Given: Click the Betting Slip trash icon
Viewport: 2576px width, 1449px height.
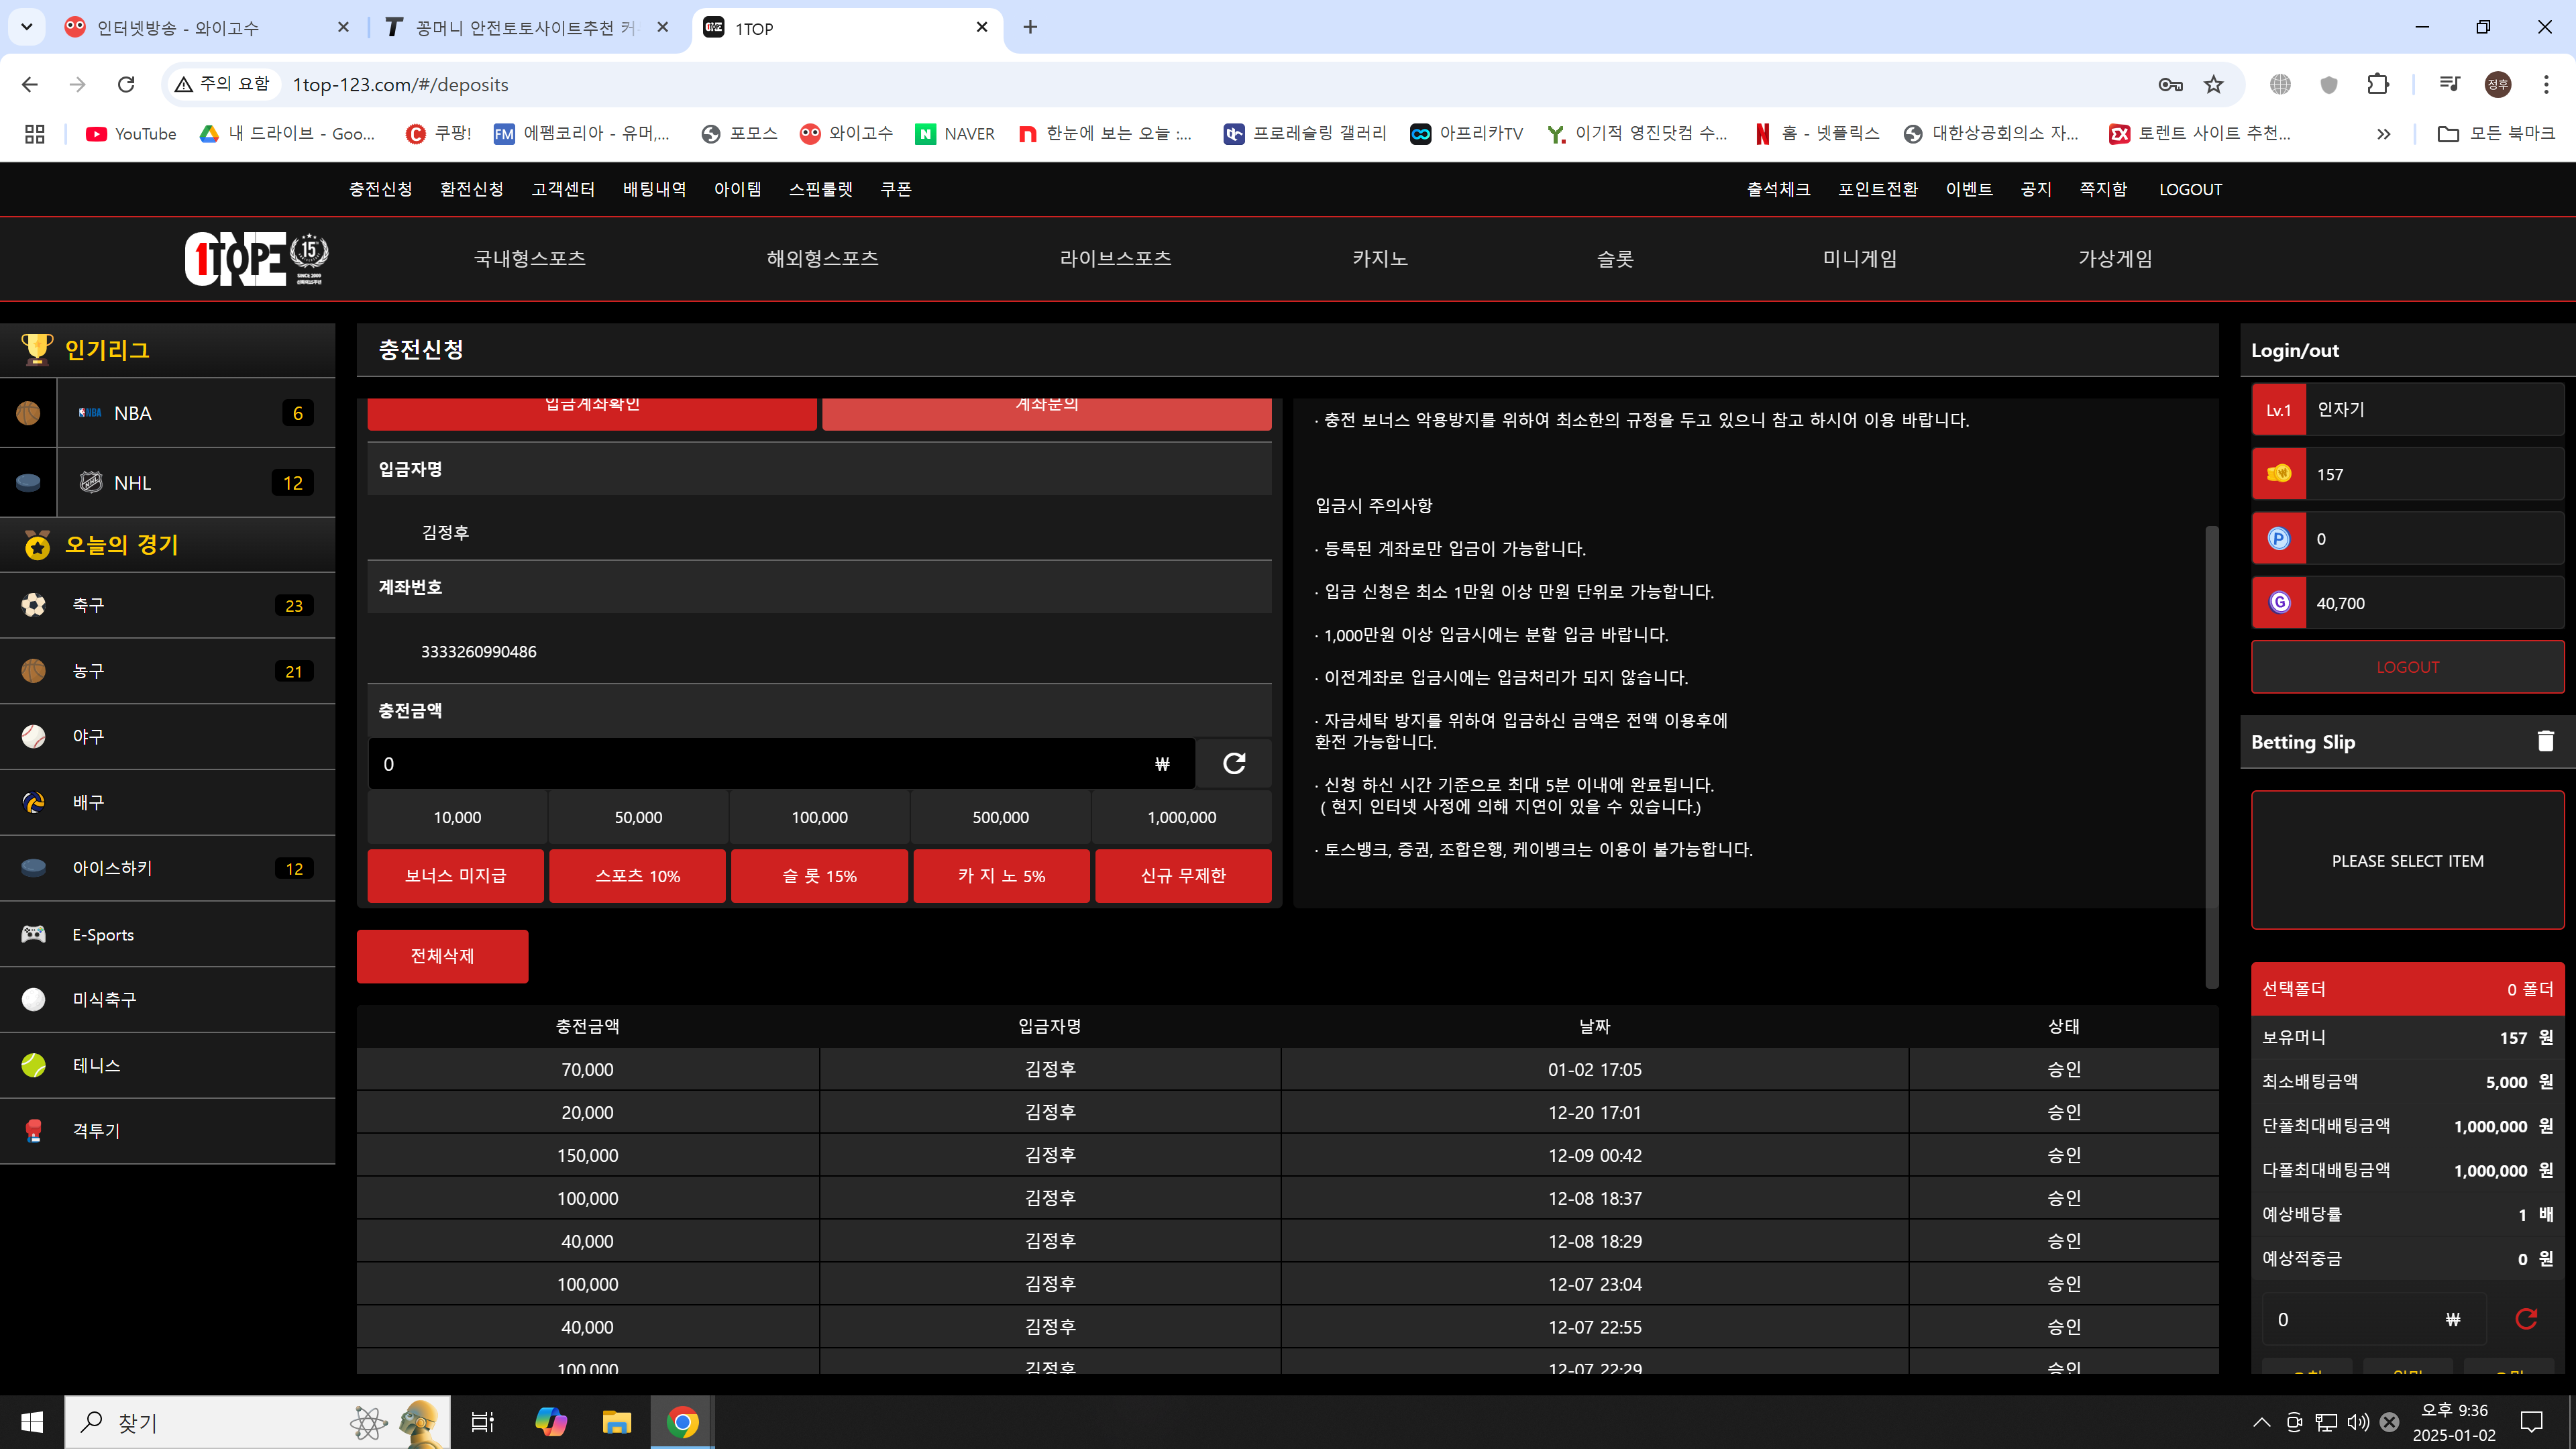Looking at the screenshot, I should click(x=2545, y=741).
